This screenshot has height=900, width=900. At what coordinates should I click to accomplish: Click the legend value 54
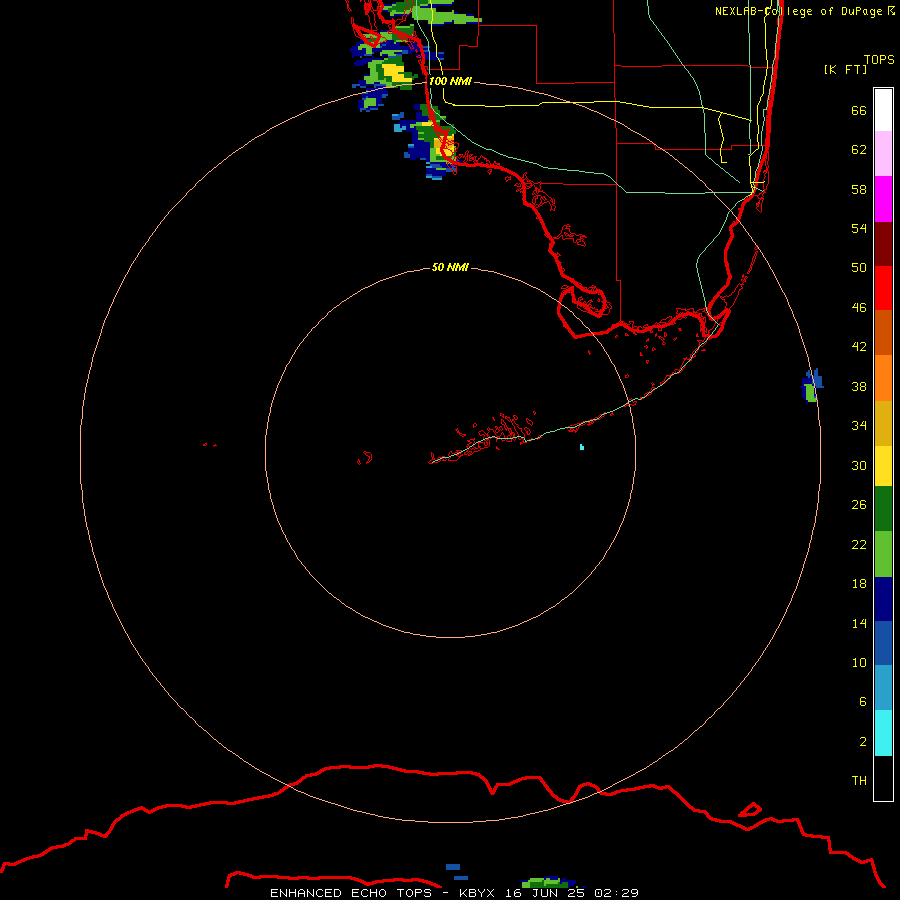pyautogui.click(x=859, y=228)
